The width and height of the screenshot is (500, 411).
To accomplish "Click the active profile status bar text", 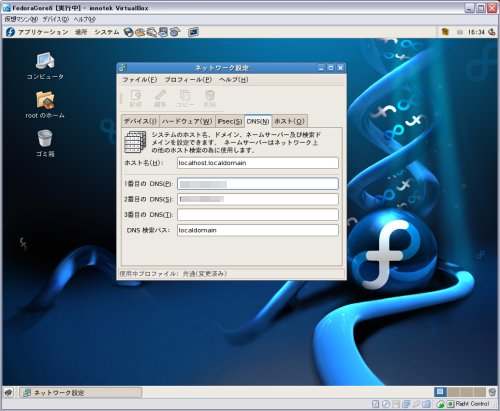I will pos(173,274).
